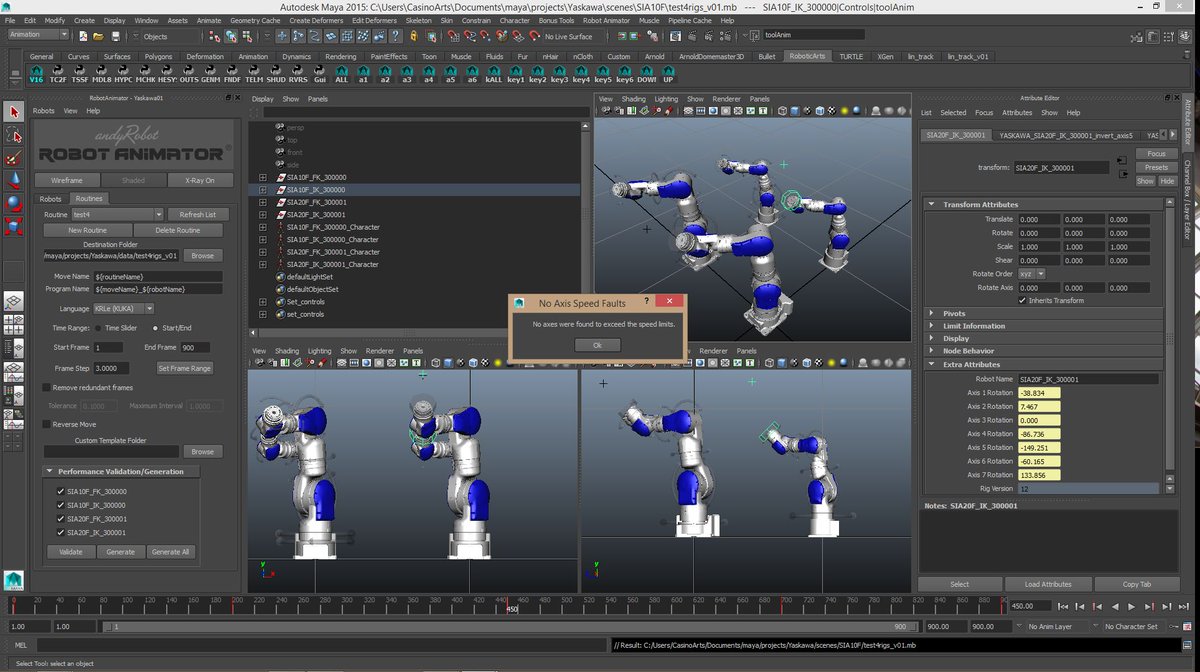The width and height of the screenshot is (1200, 672).
Task: Activate the Scale tool red cube icon
Action: (x=14, y=226)
